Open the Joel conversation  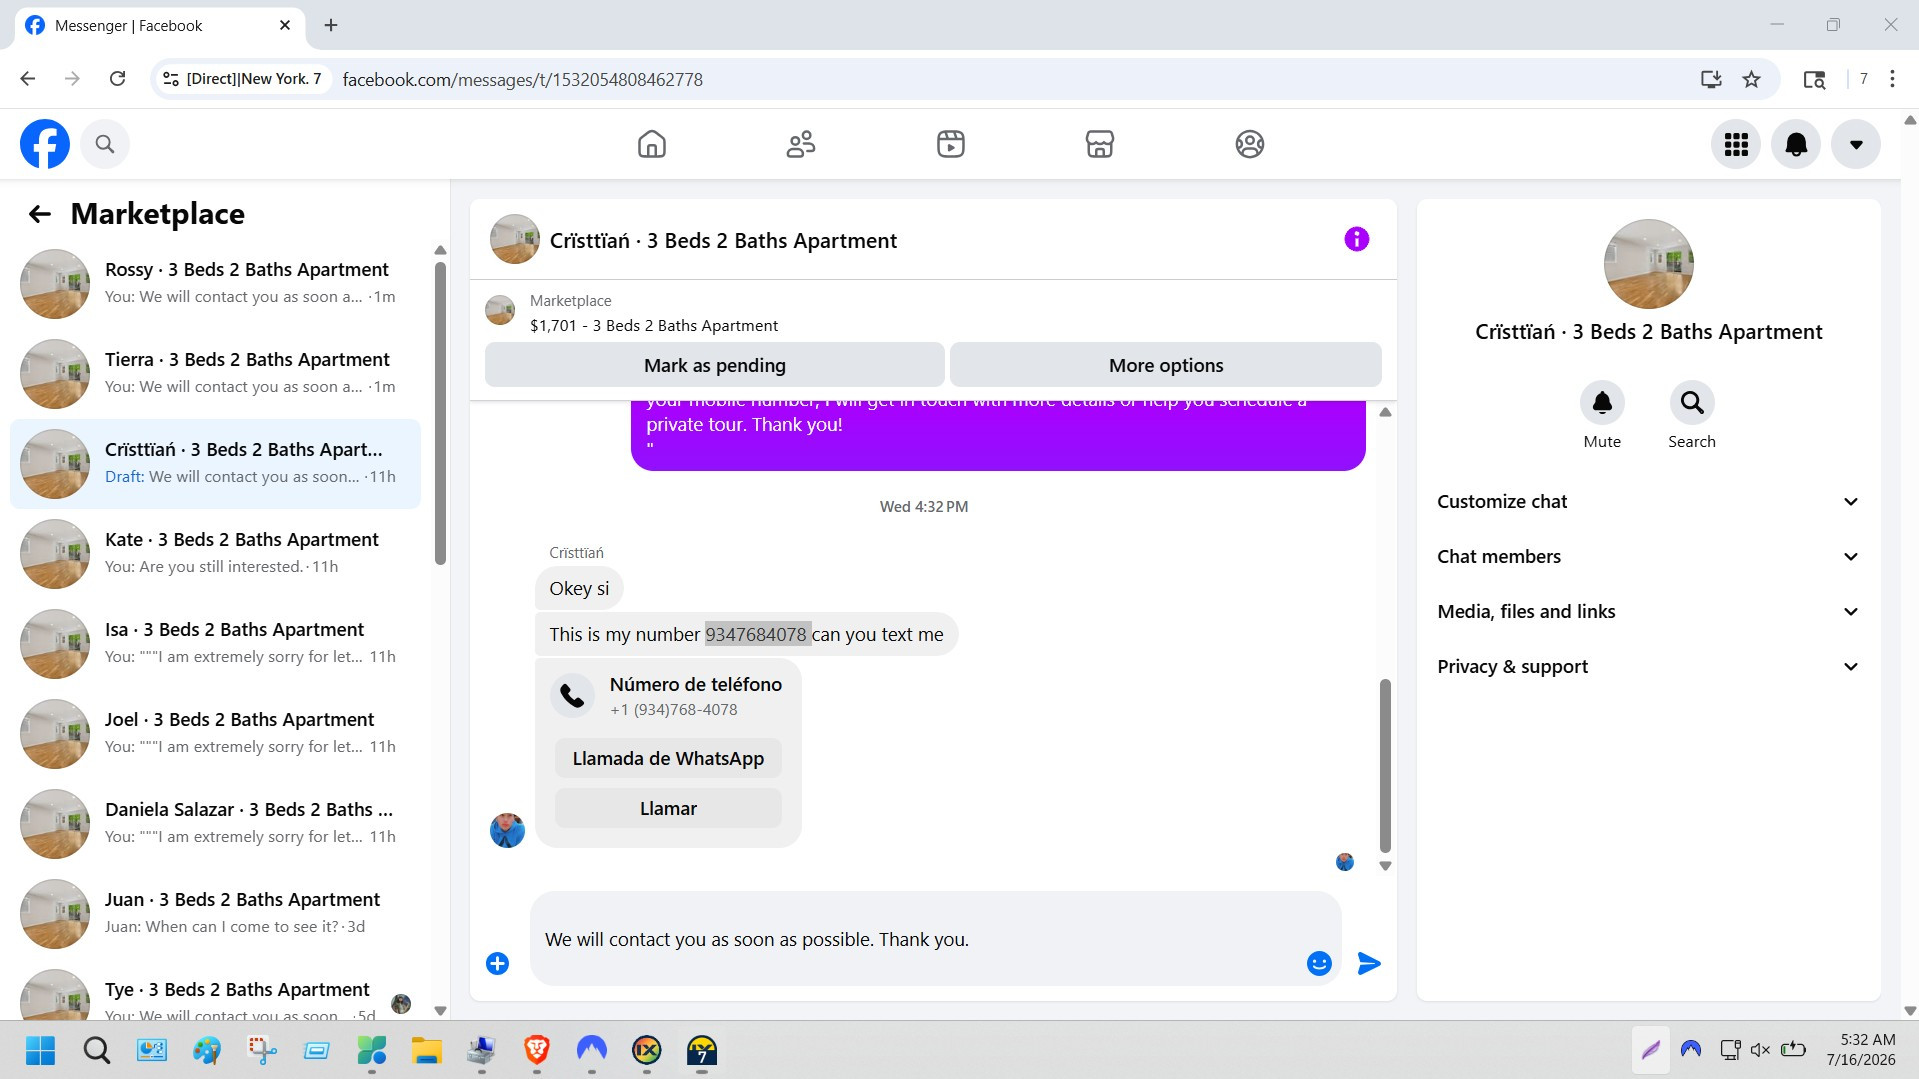(215, 734)
